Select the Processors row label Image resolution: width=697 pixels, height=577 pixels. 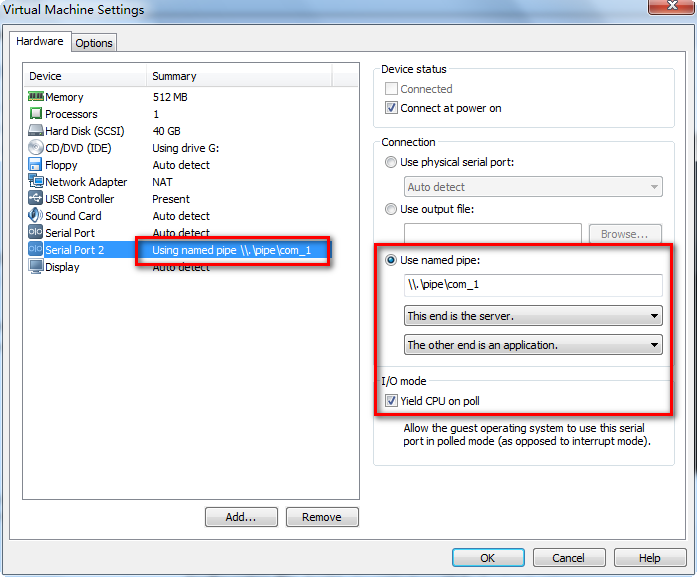coord(71,114)
